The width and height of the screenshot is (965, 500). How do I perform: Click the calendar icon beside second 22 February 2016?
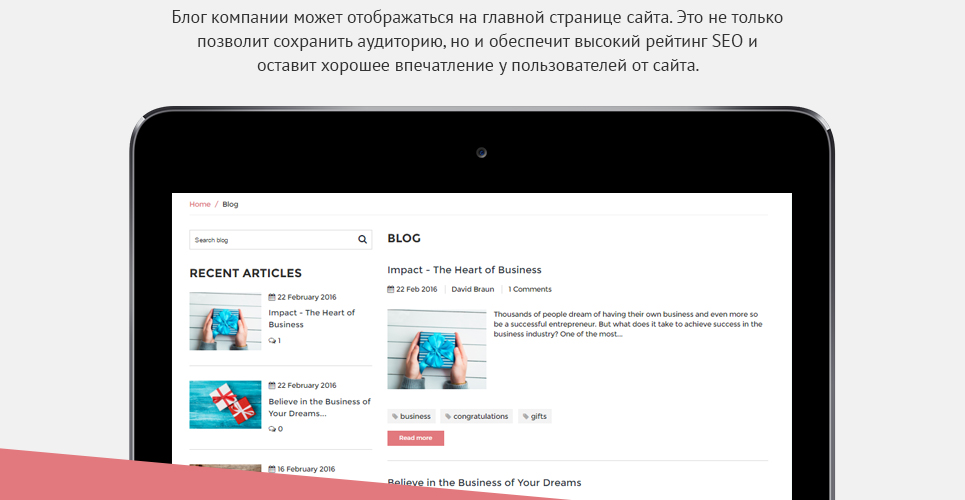[x=271, y=385]
